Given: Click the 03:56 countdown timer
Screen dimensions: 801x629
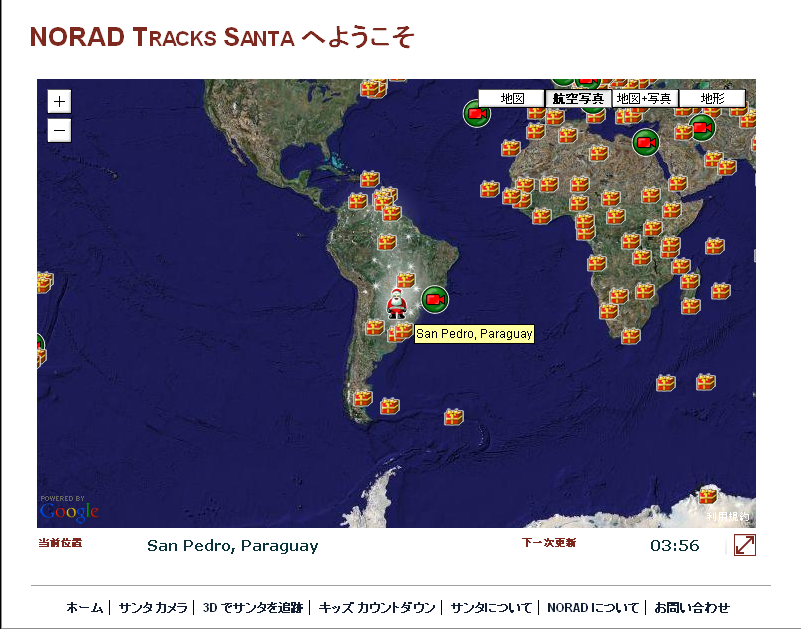Looking at the screenshot, I should point(674,546).
